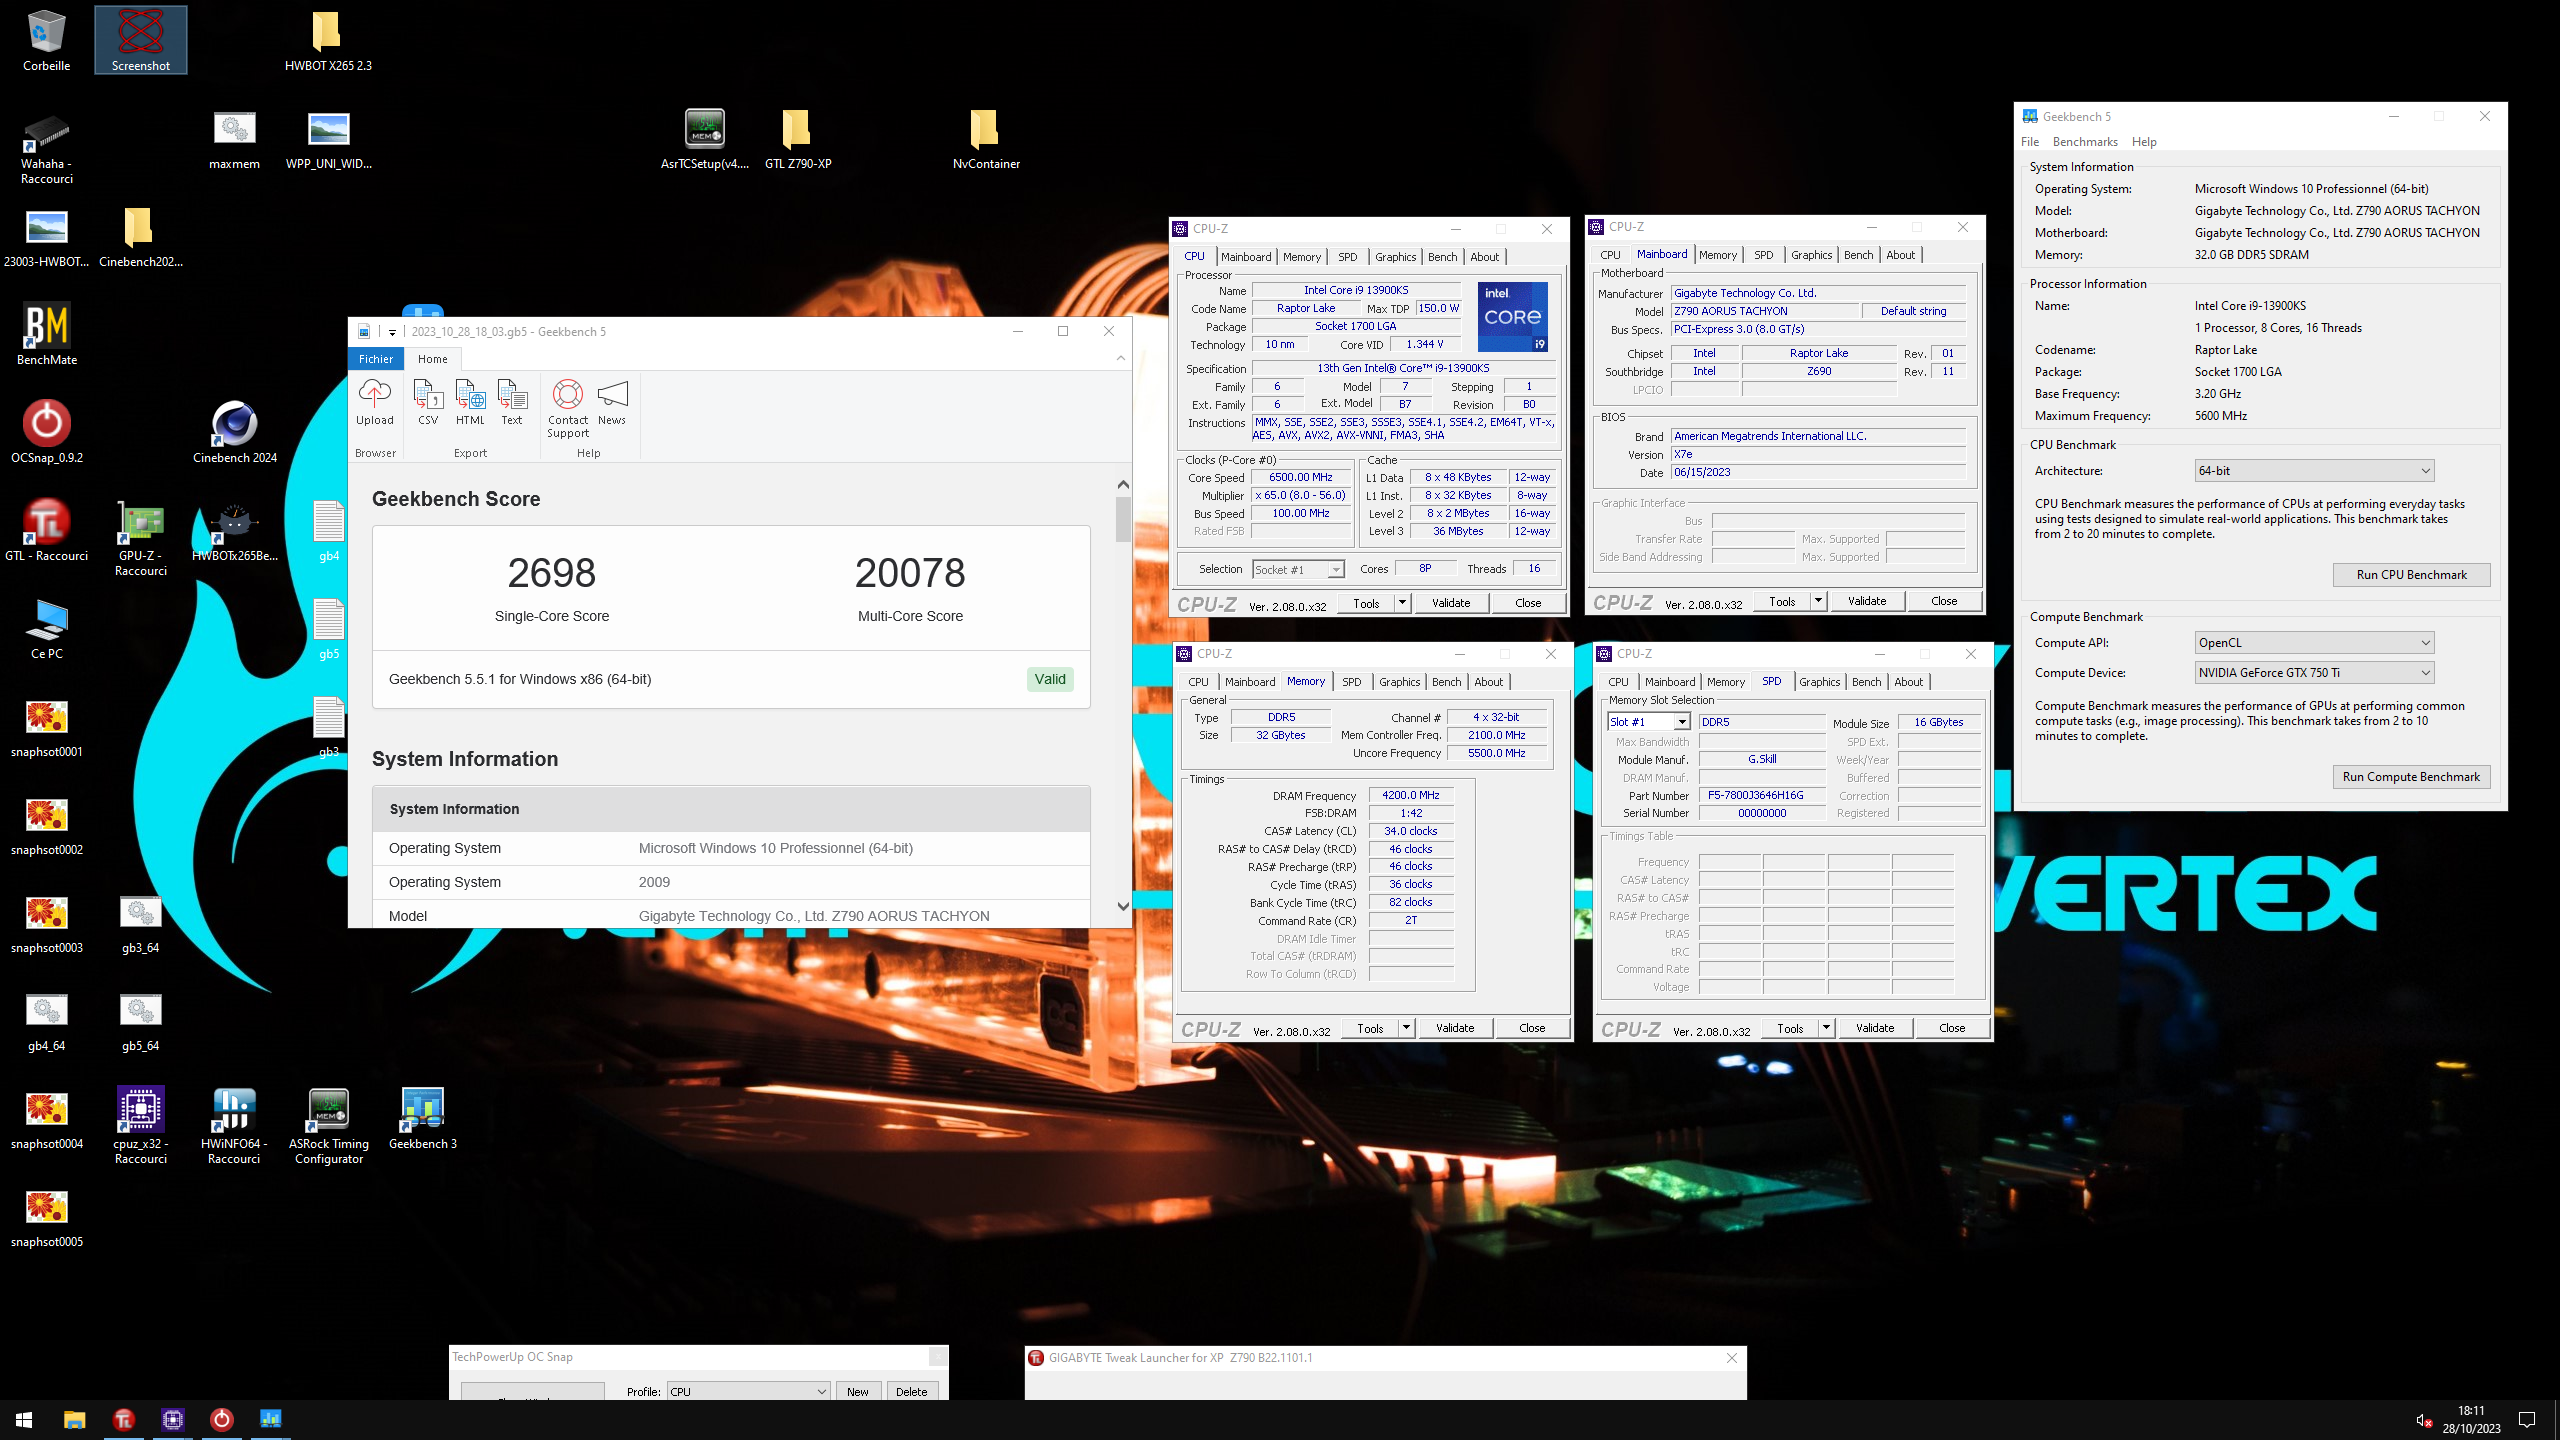Screen dimensions: 2560x1440
Task: Launch cpuz_x32 Raccourci shortcut
Action: tap(141, 1126)
